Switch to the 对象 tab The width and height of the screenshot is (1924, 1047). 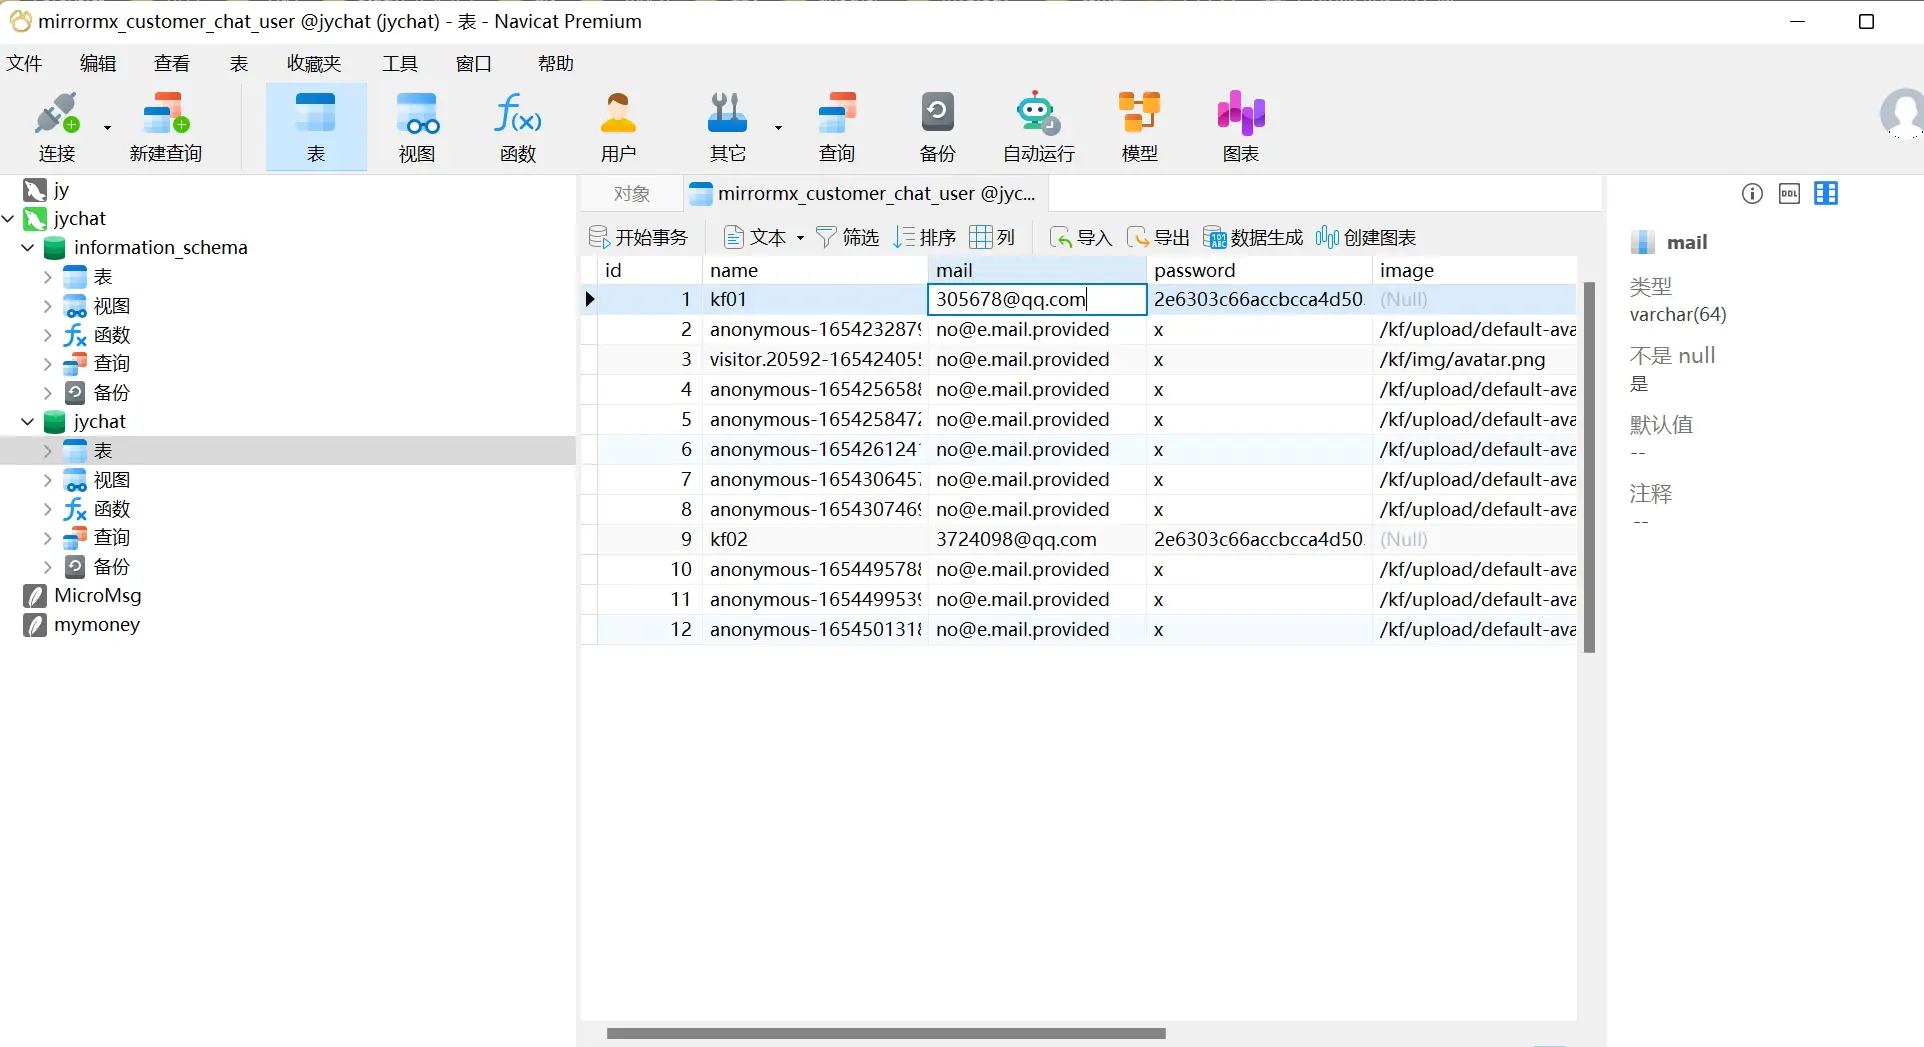[x=632, y=194]
